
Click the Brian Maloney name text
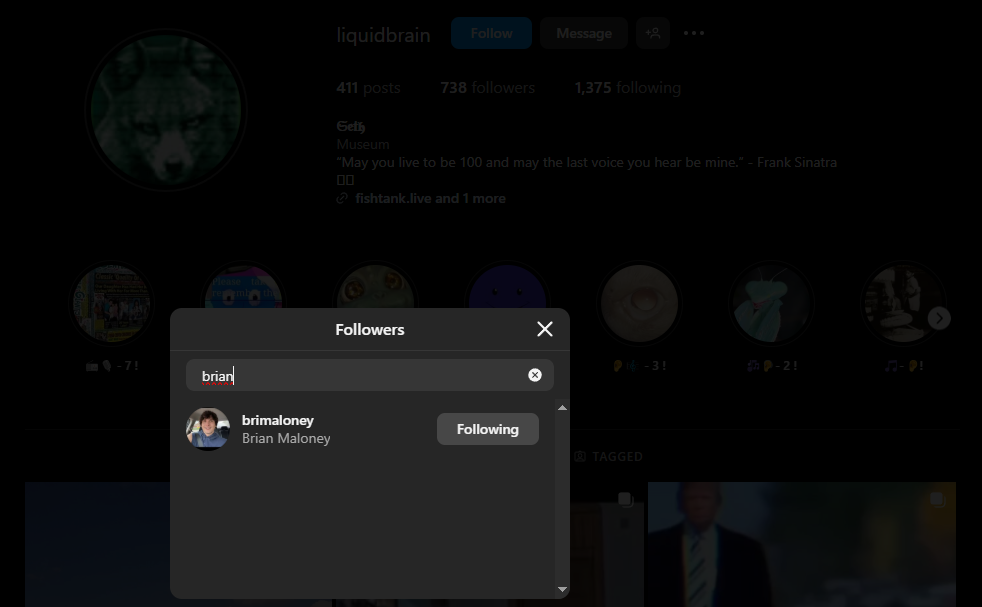point(286,438)
